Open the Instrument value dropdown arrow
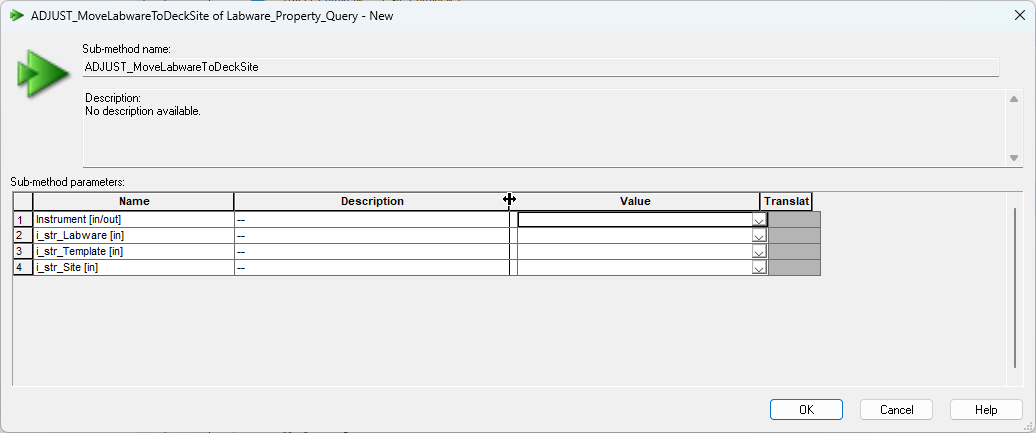Viewport: 1036px width, 433px height. (759, 220)
